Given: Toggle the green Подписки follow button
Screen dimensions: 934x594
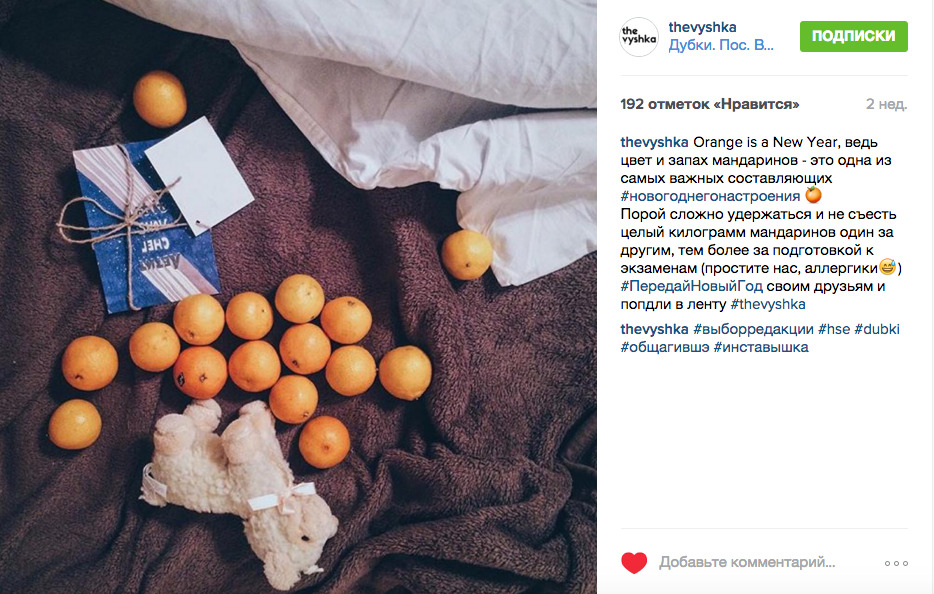Looking at the screenshot, I should 854,36.
